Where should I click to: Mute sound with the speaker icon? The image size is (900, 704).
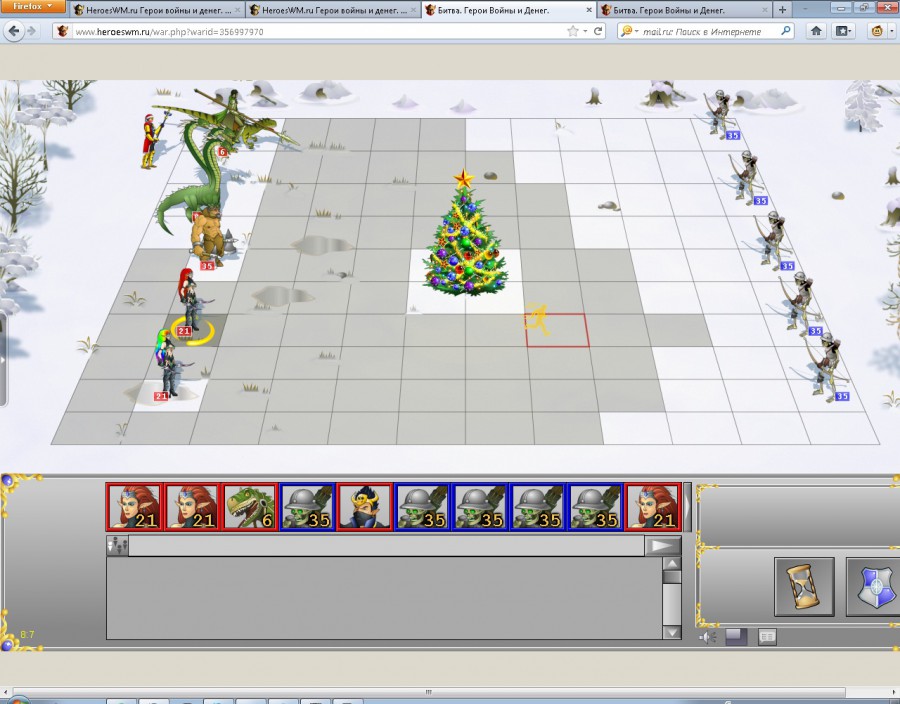click(x=708, y=637)
